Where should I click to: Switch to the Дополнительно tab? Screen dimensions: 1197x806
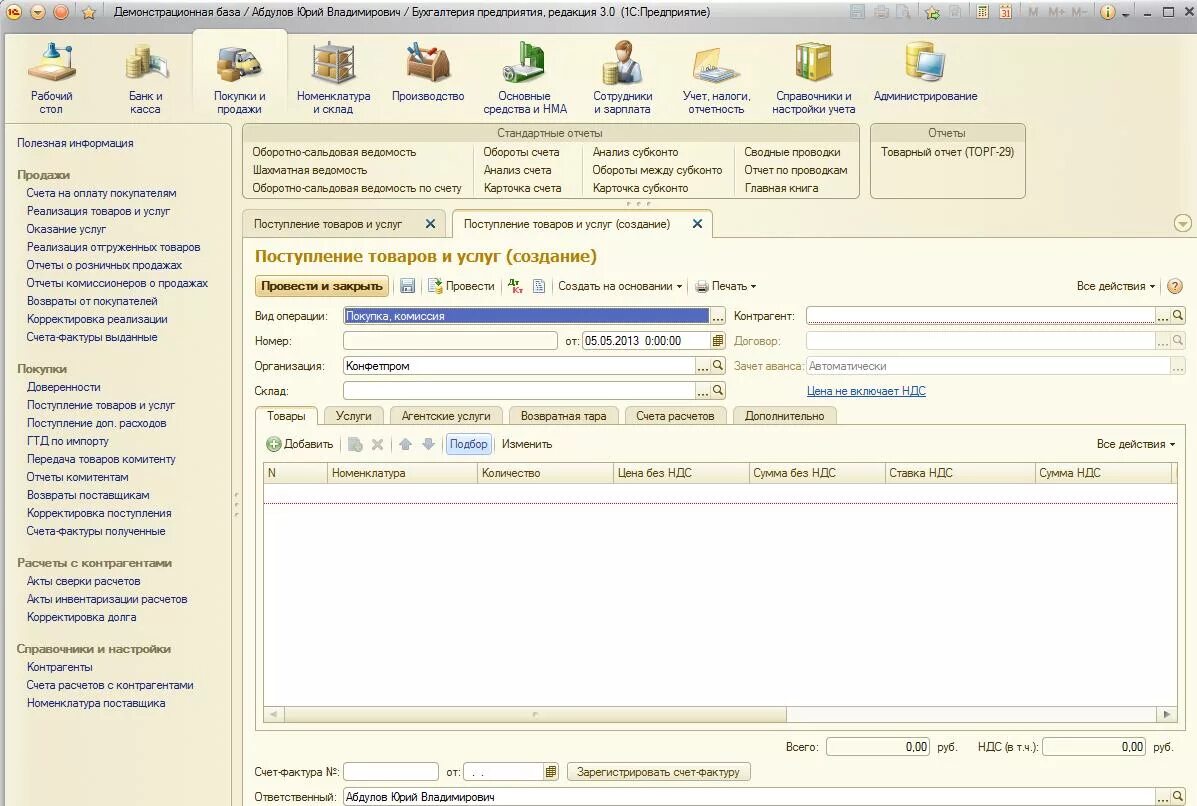[x=784, y=416]
